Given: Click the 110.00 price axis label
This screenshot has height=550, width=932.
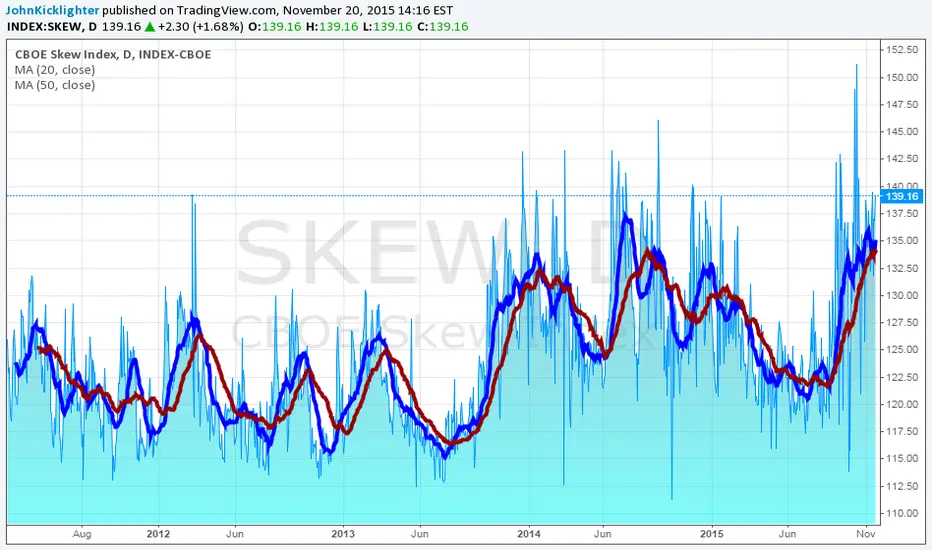Looking at the screenshot, I should 902,513.
